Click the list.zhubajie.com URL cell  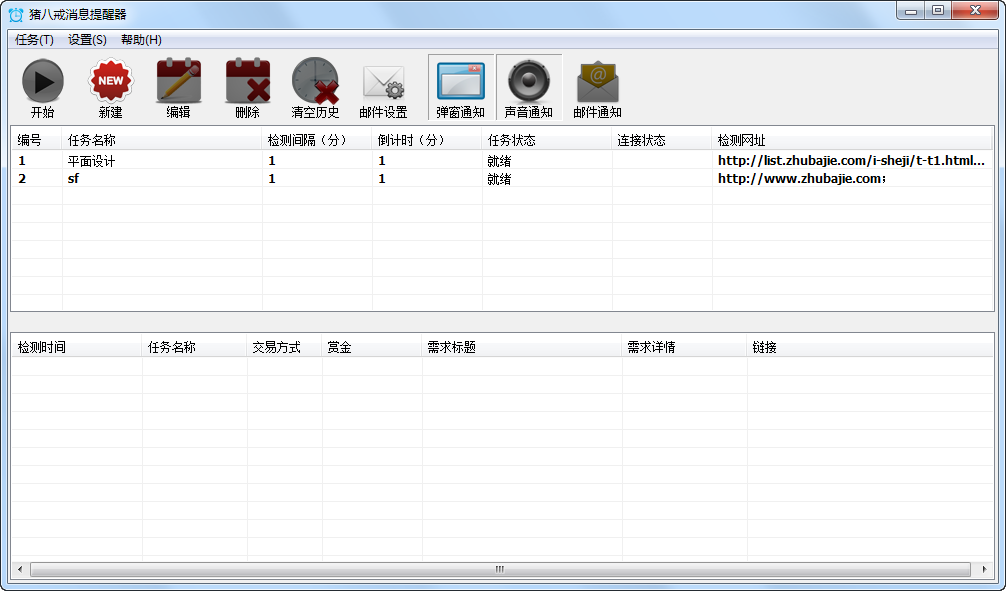(851, 160)
